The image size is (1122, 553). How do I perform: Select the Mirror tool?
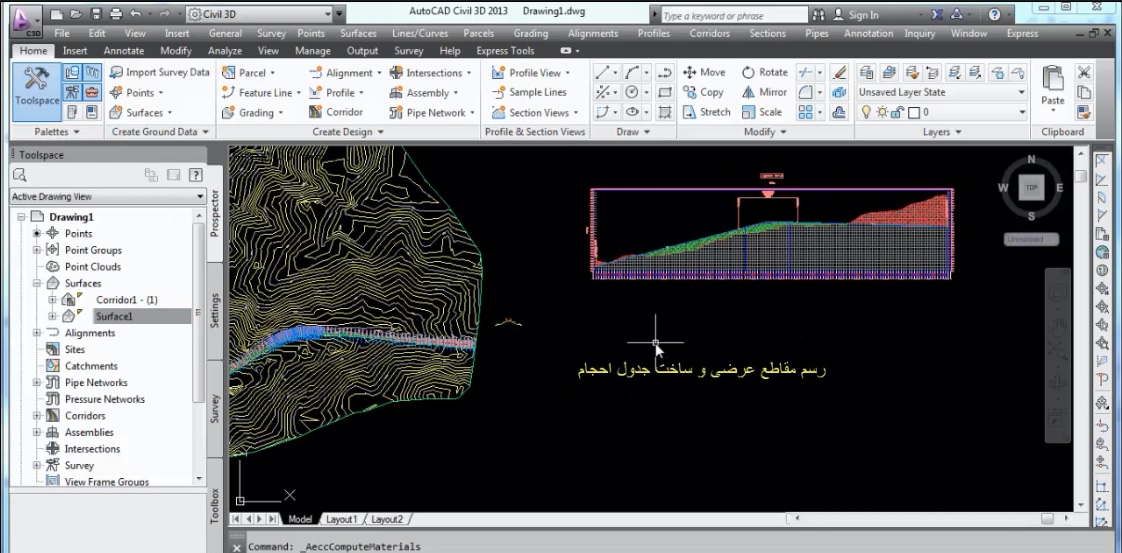764,92
